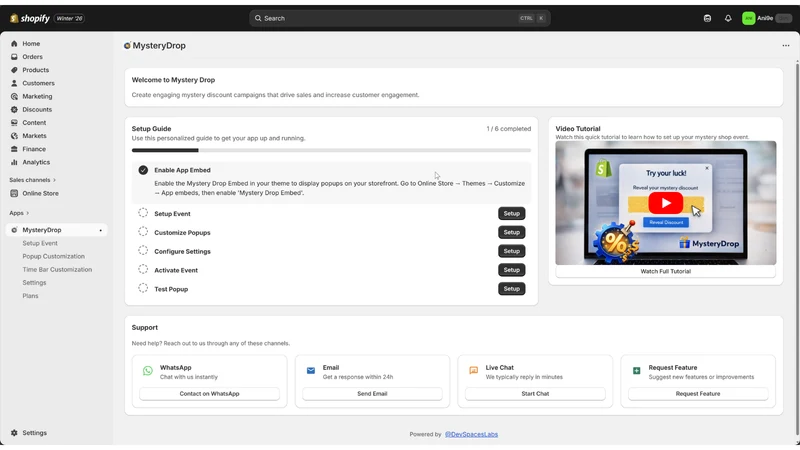Open Popup Customization submenu item
The height and width of the screenshot is (450, 800).
[54, 257]
